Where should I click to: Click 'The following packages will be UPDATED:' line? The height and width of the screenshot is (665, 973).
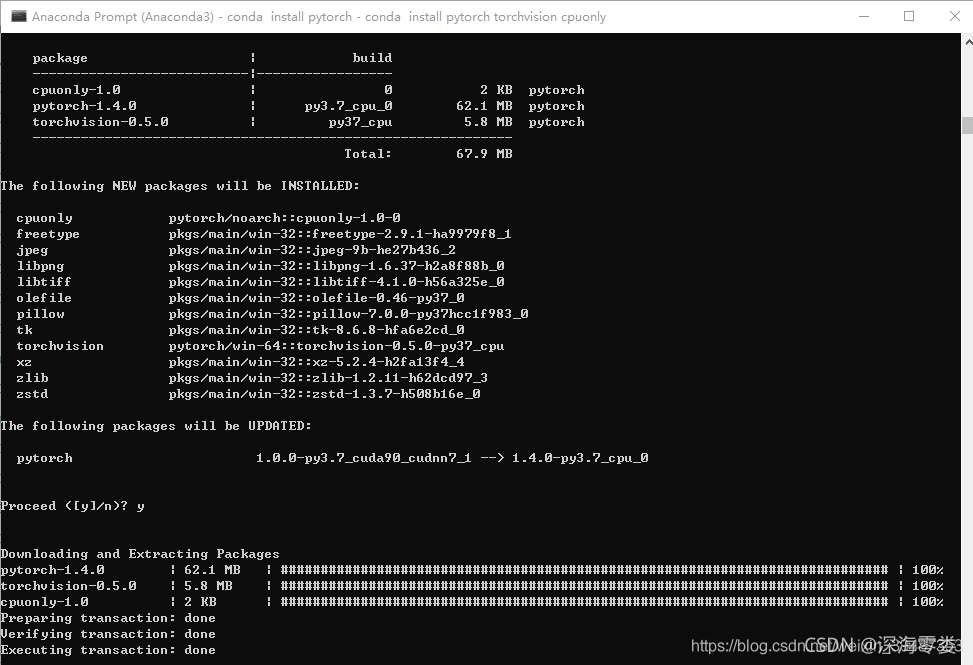[156, 426]
